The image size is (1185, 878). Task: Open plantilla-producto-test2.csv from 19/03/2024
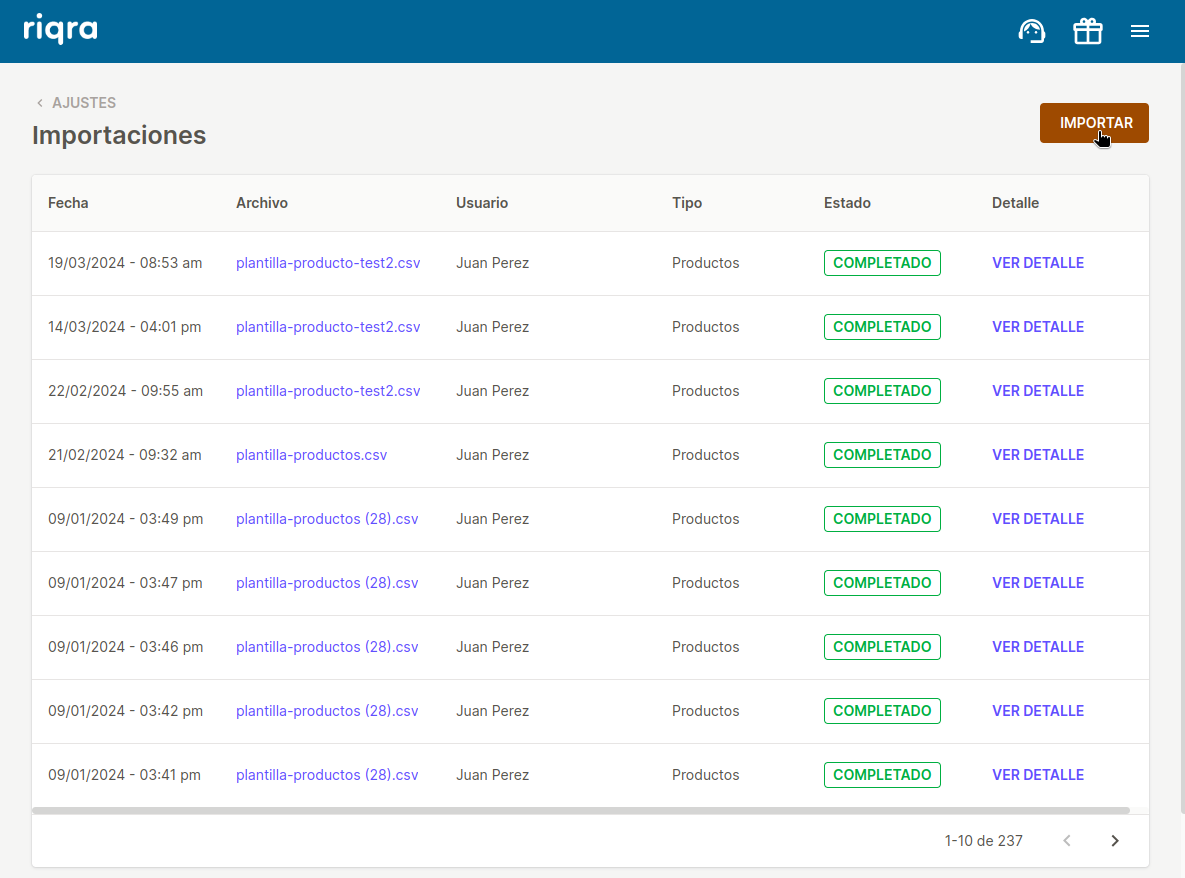tap(328, 263)
